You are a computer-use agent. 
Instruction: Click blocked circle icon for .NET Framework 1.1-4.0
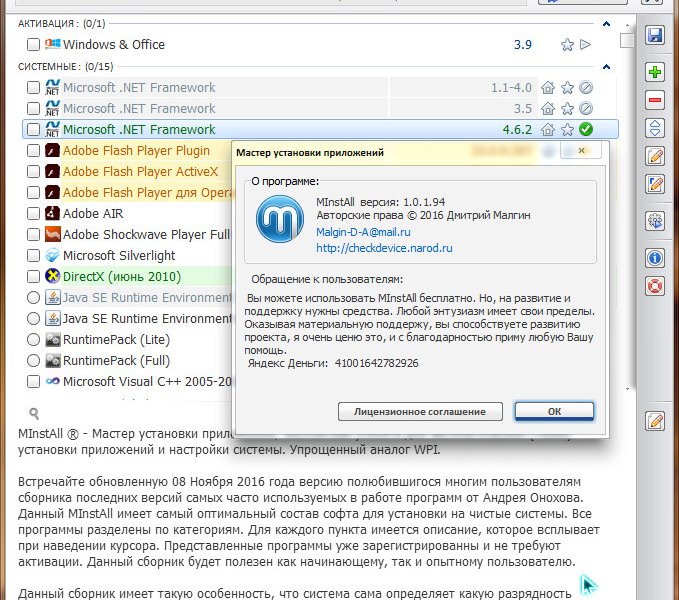[586, 87]
